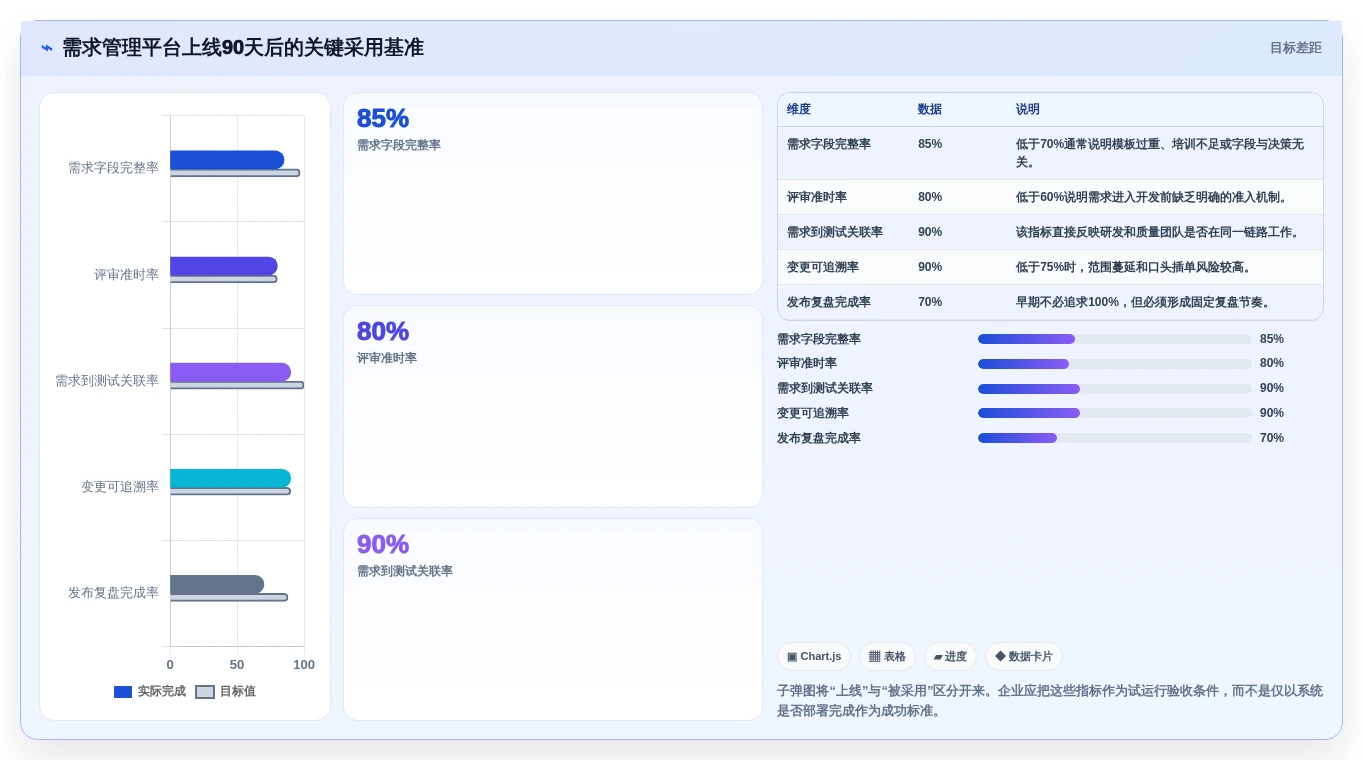The image size is (1363, 760).
Task: Click the 需求到测试关联率 90% progress bar
Action: pos(1115,388)
